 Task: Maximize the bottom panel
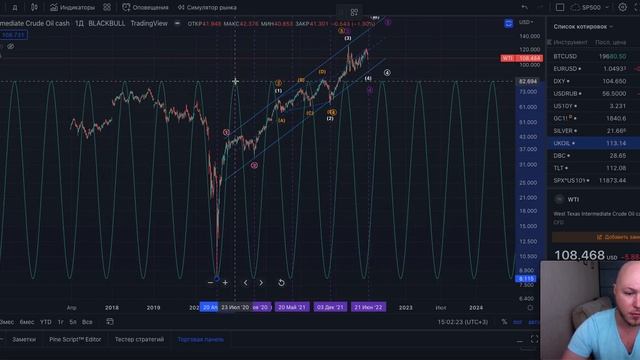534,339
